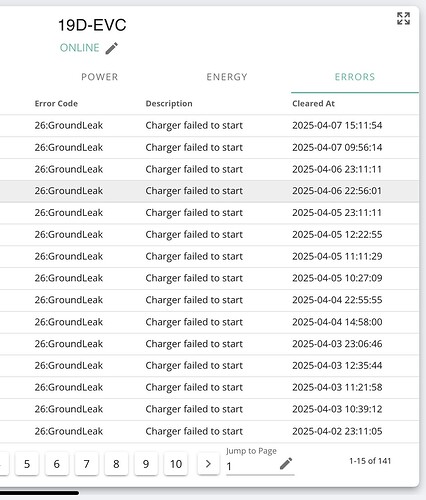Select the error row cleared 2025-04-06 22:56:01

pyautogui.click(x=209, y=191)
